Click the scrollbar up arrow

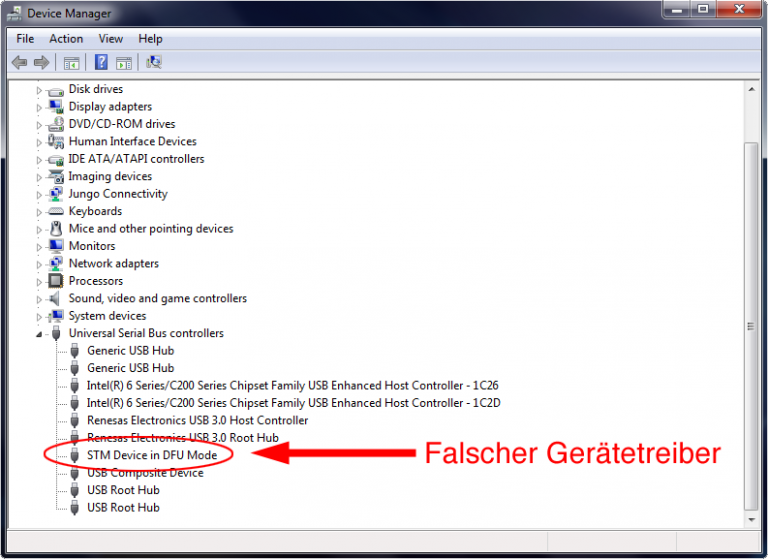(x=751, y=89)
